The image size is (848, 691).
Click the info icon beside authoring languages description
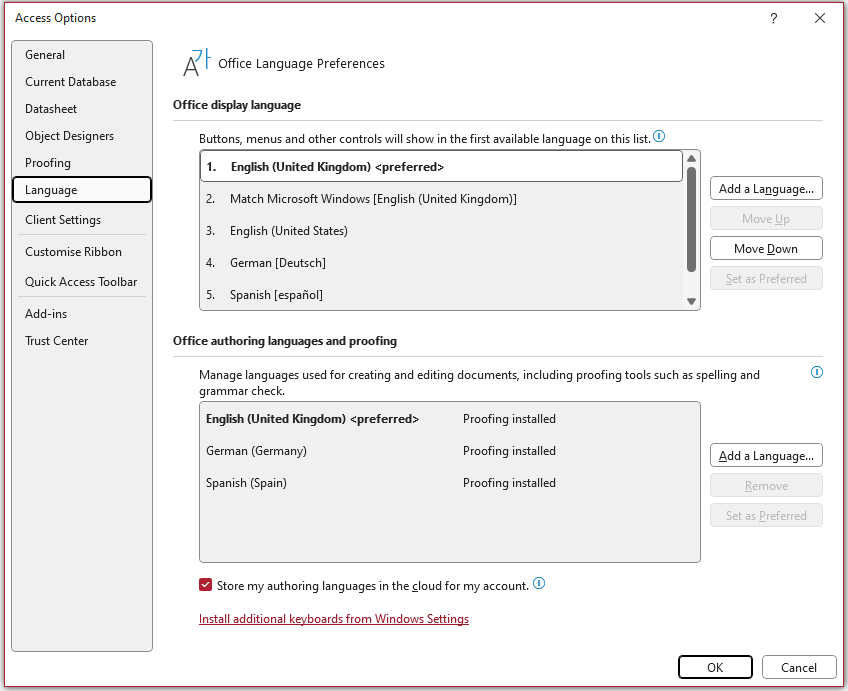(816, 372)
